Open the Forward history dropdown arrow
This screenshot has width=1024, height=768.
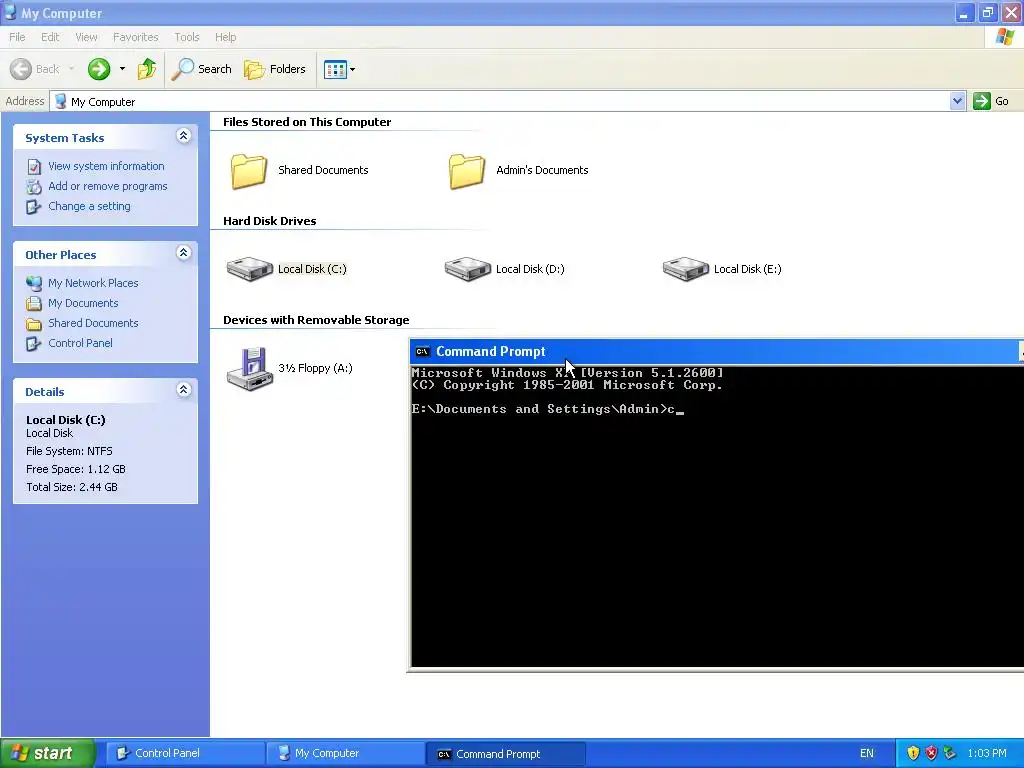click(122, 69)
